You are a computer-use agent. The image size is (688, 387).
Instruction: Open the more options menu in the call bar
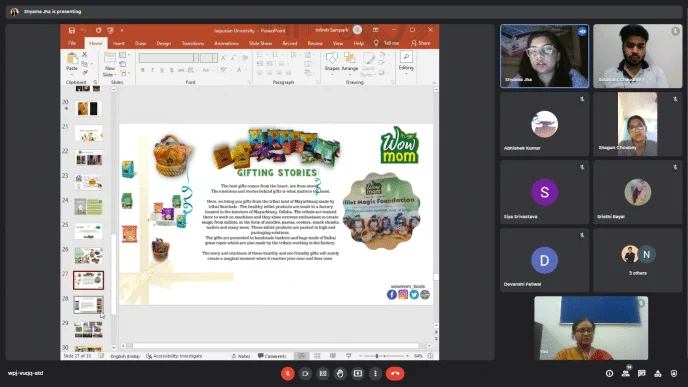pyautogui.click(x=375, y=373)
